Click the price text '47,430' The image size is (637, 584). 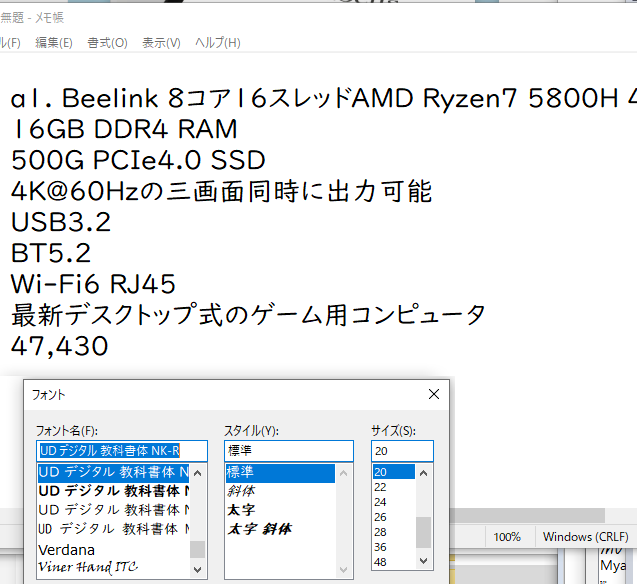(60, 346)
